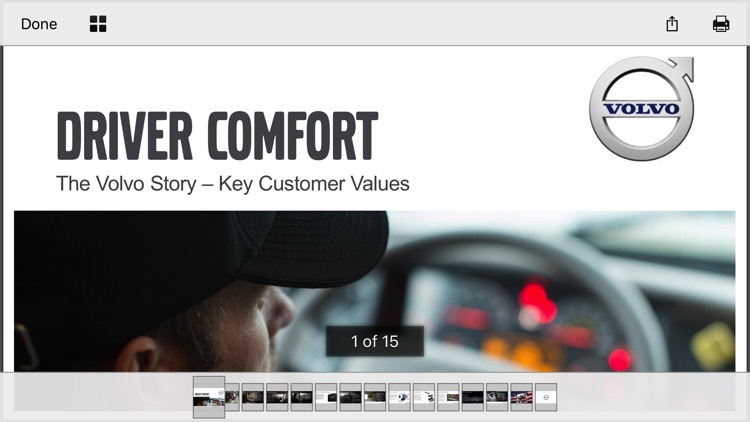750x422 pixels.
Task: Tap the printer icon
Action: point(721,23)
